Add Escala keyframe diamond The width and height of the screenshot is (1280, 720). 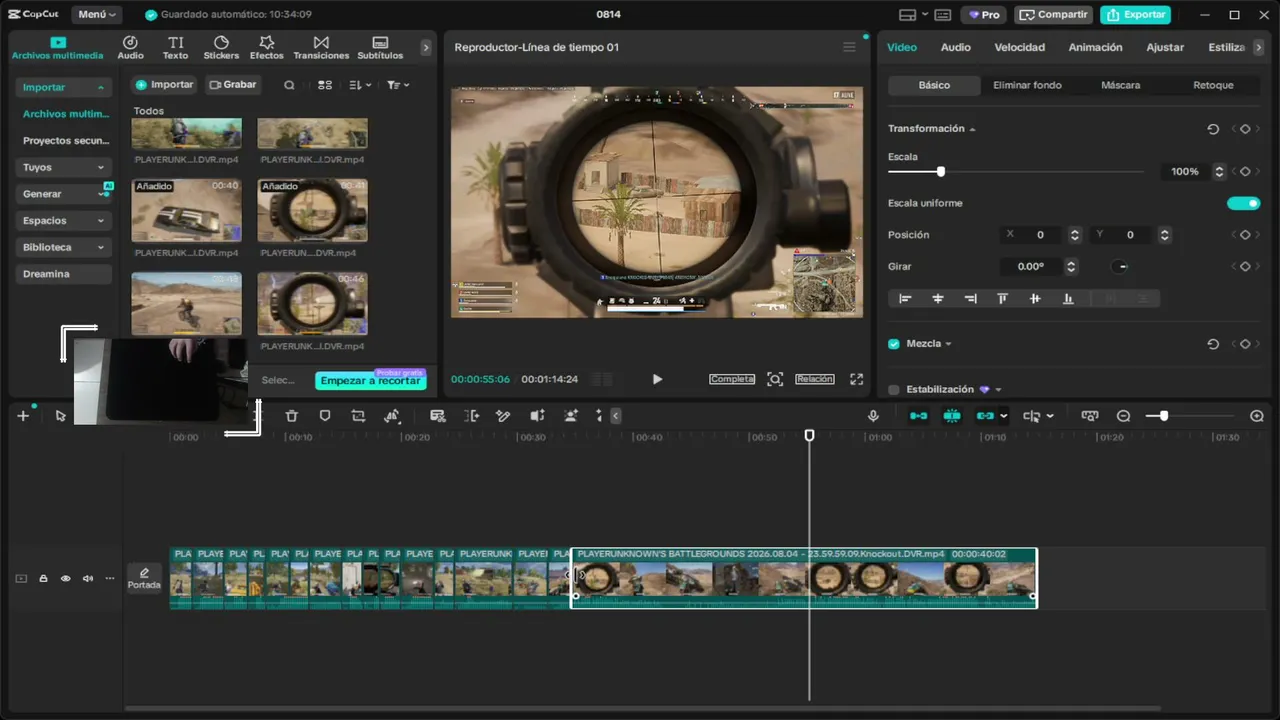point(1245,172)
